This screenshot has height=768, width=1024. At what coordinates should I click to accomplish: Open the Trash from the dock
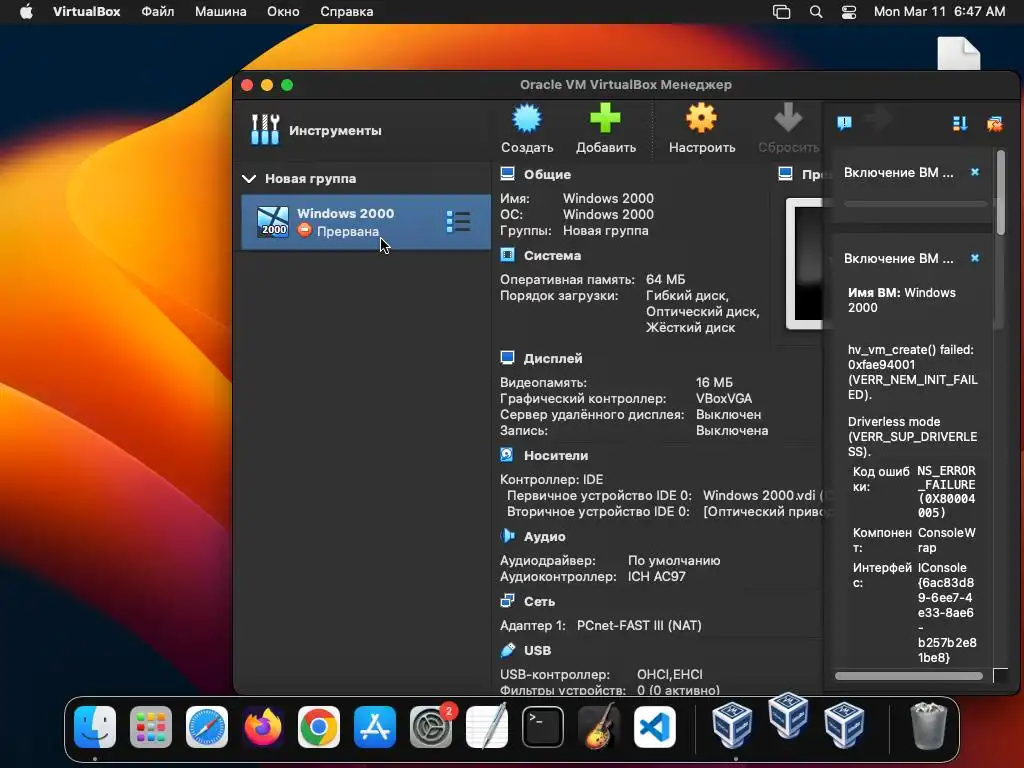click(928, 726)
